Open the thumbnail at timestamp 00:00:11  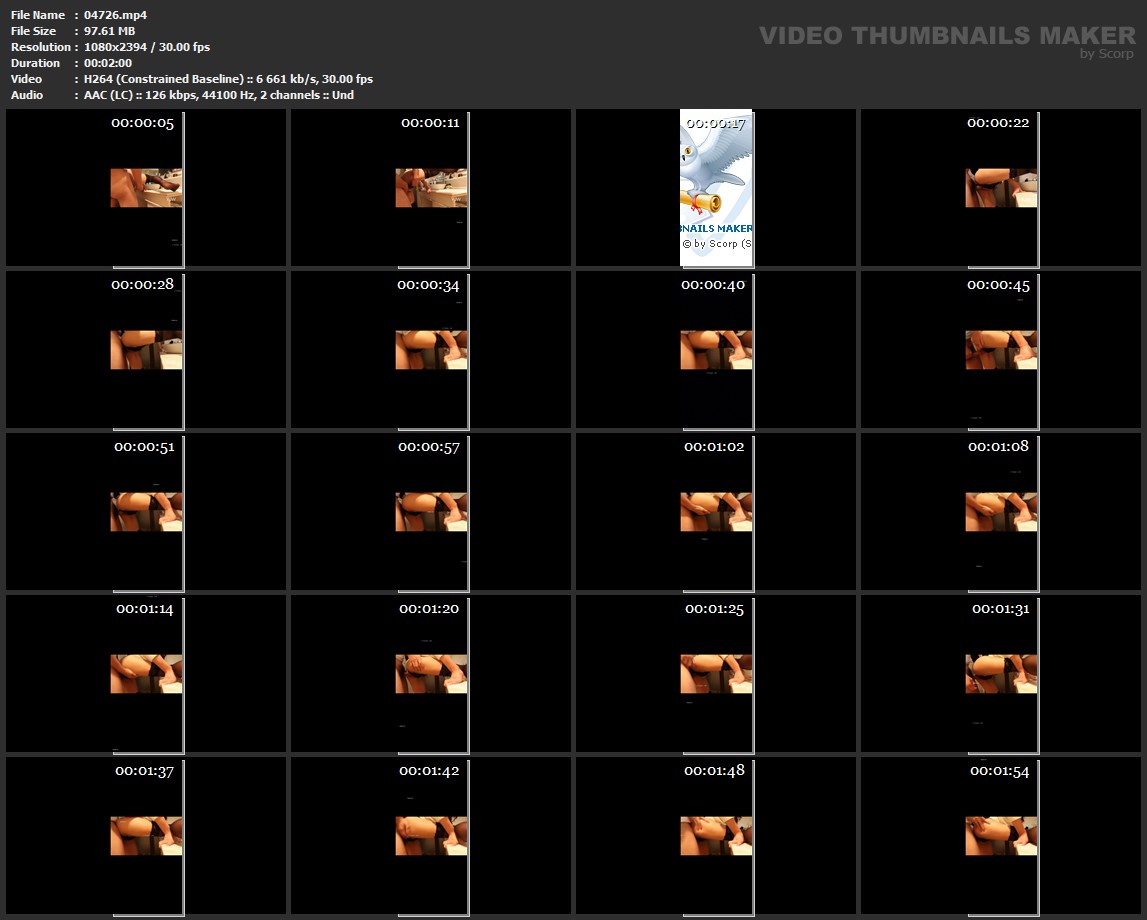pyautogui.click(x=431, y=188)
